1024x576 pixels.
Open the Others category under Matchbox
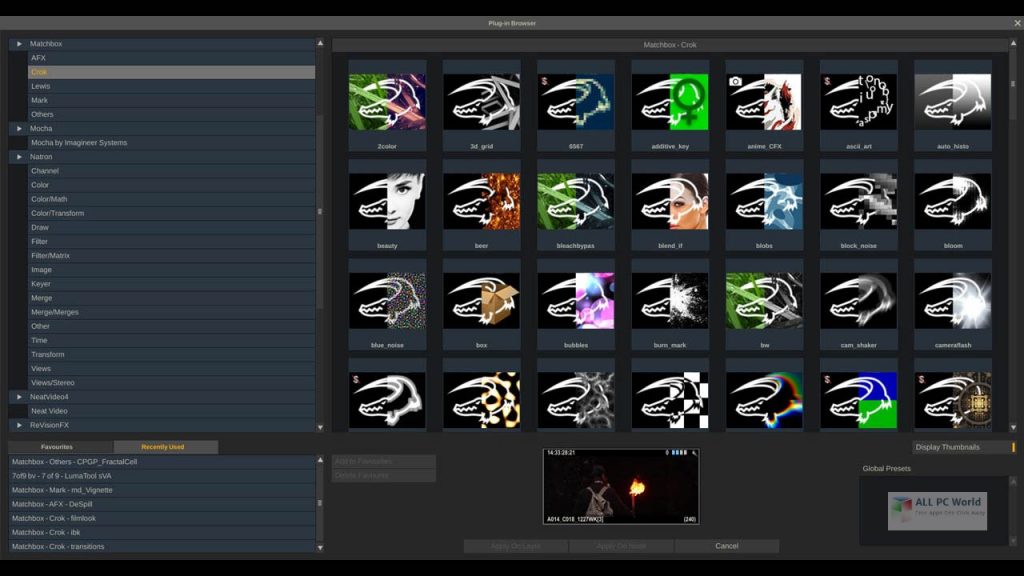[x=171, y=114]
